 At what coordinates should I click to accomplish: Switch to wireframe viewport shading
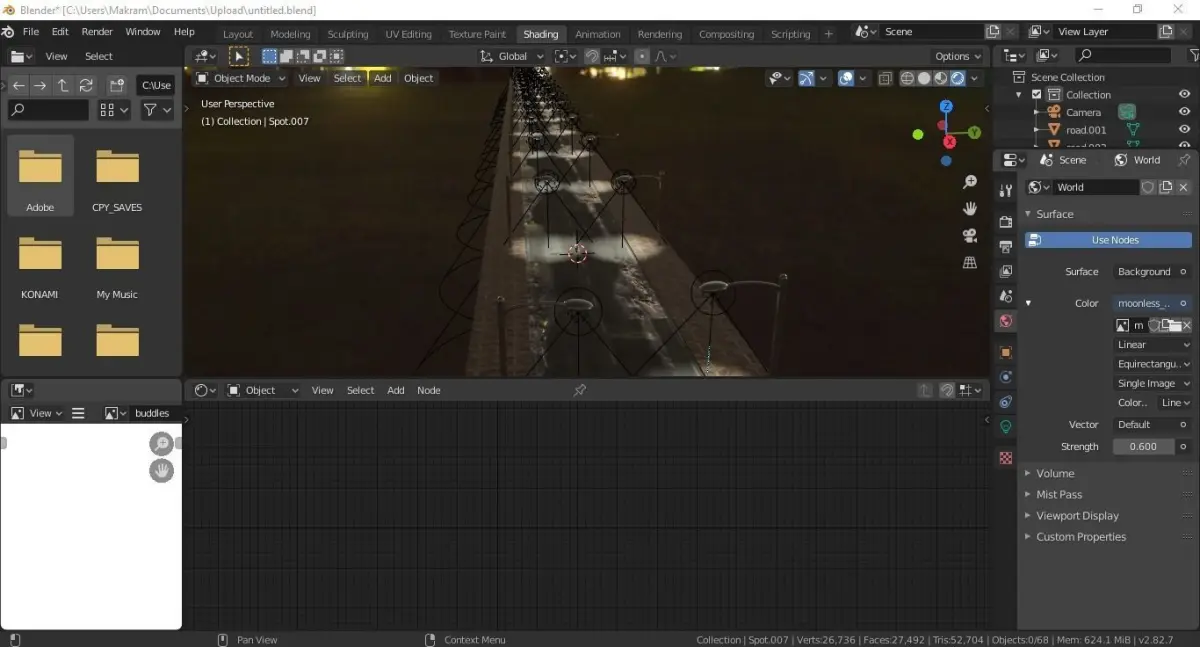coord(907,78)
